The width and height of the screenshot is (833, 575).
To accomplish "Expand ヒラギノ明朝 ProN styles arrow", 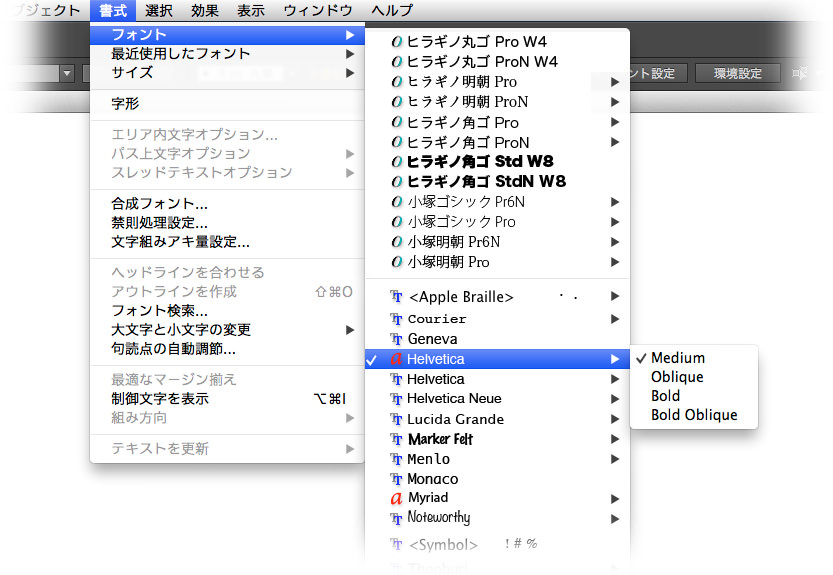I will tap(615, 102).
